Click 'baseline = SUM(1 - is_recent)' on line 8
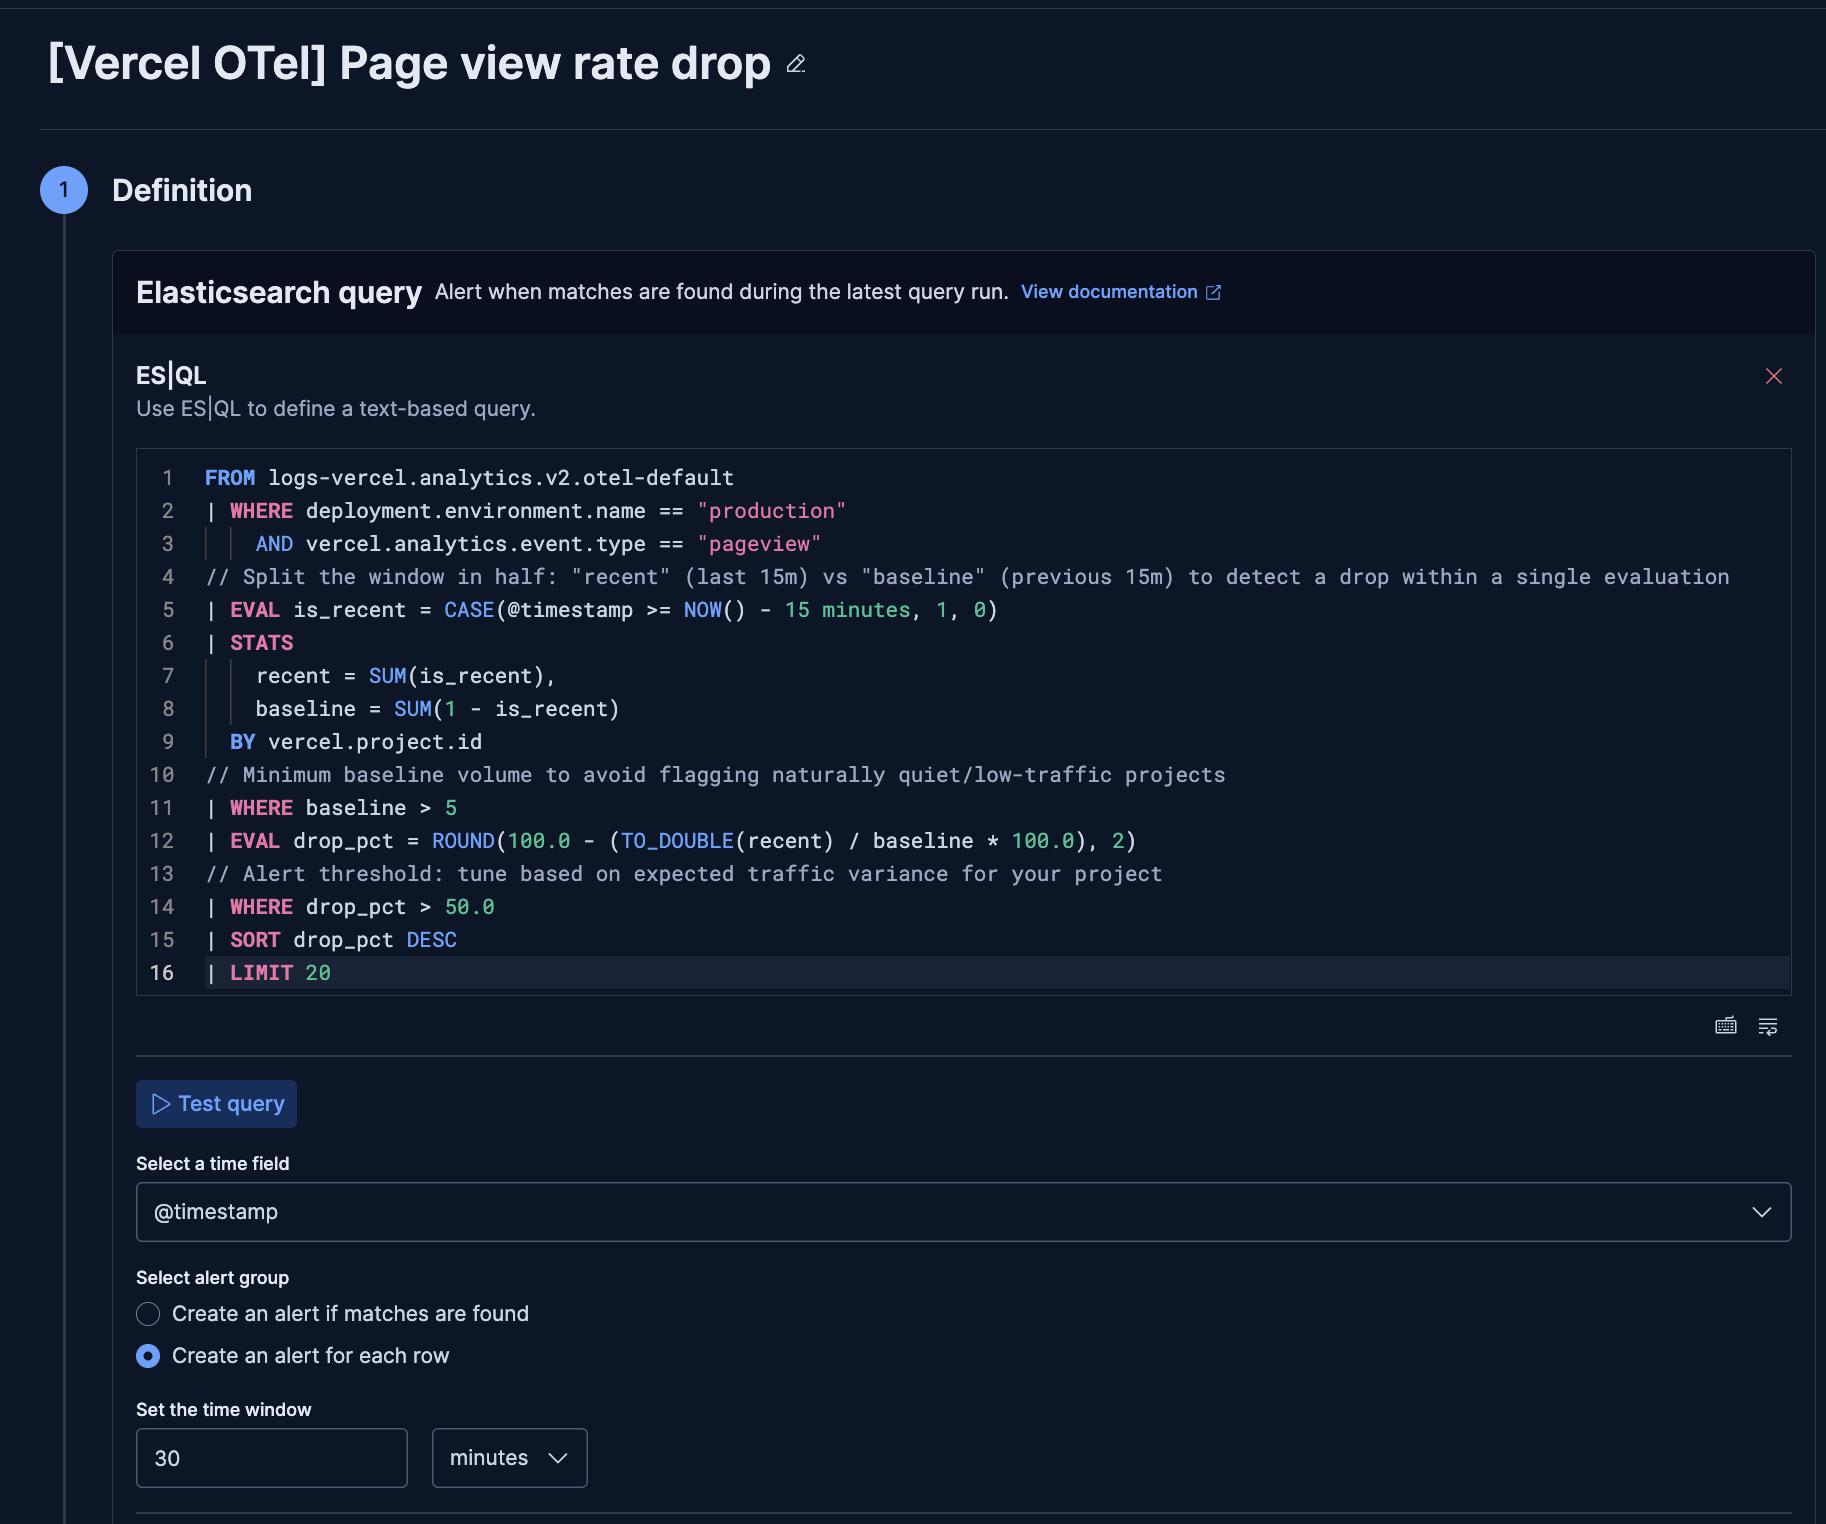Screen dimensions: 1826x1524 [x=437, y=709]
